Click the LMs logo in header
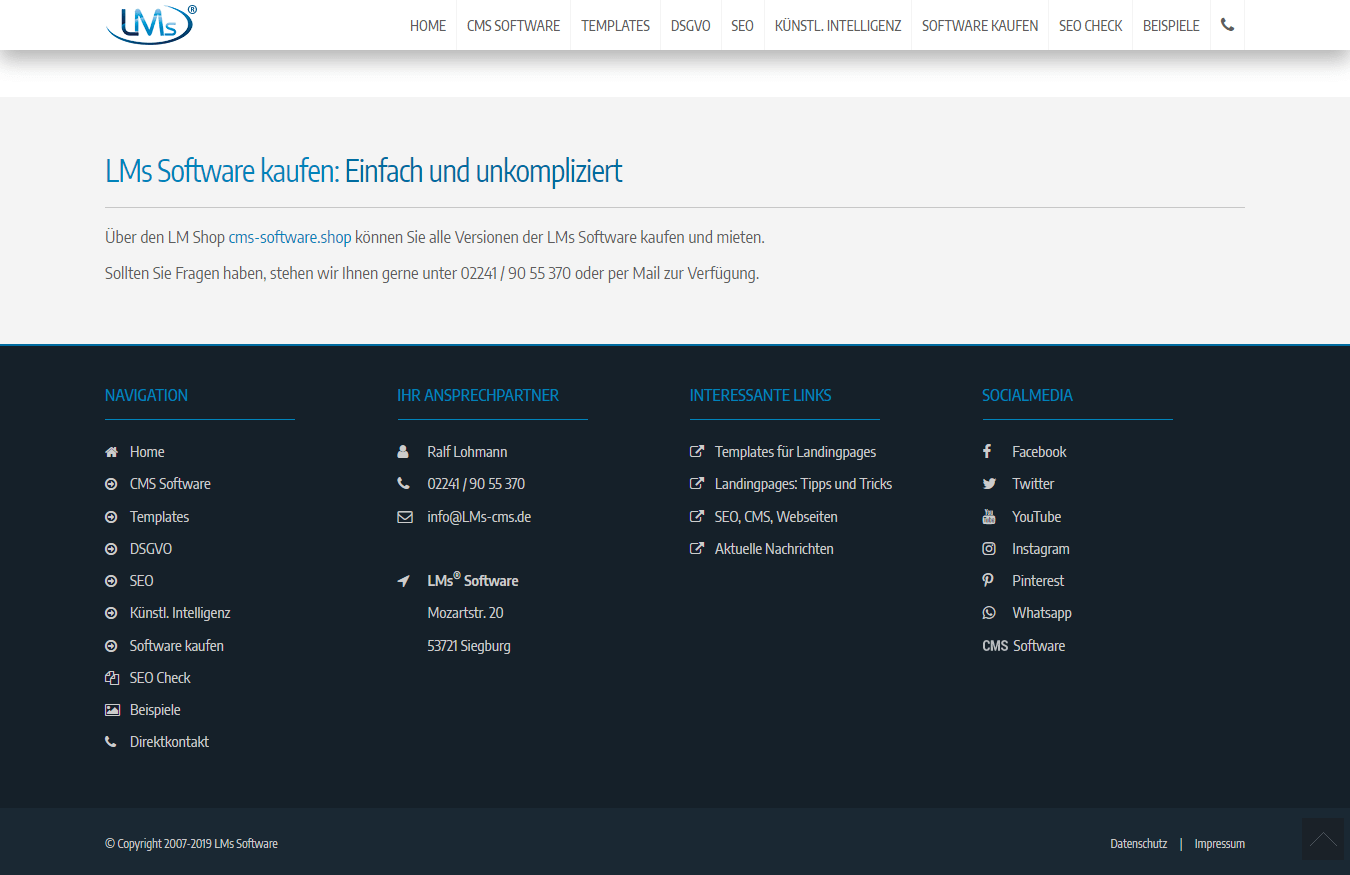 152,25
